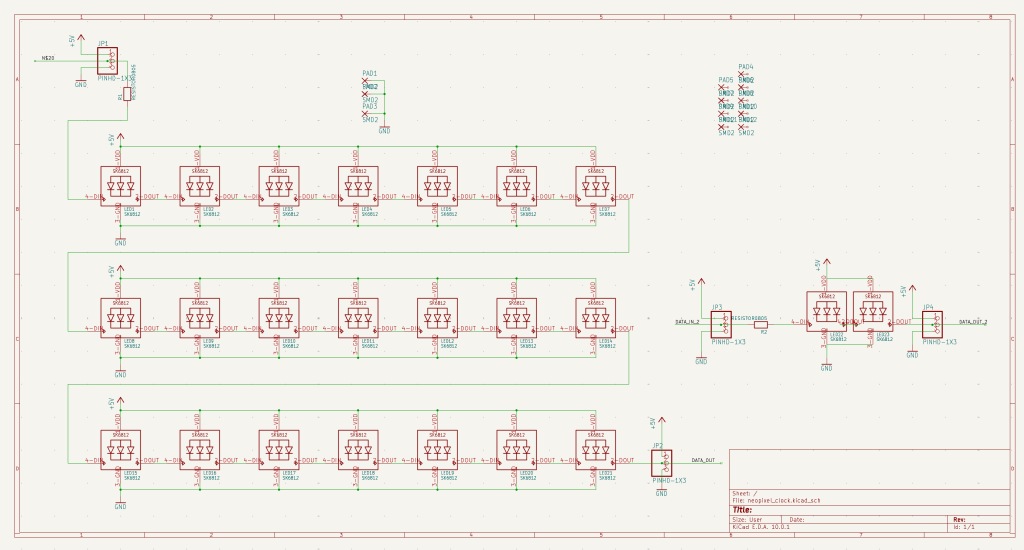Select resistor R1 below JP1
The width and height of the screenshot is (1024, 550).
[127, 94]
